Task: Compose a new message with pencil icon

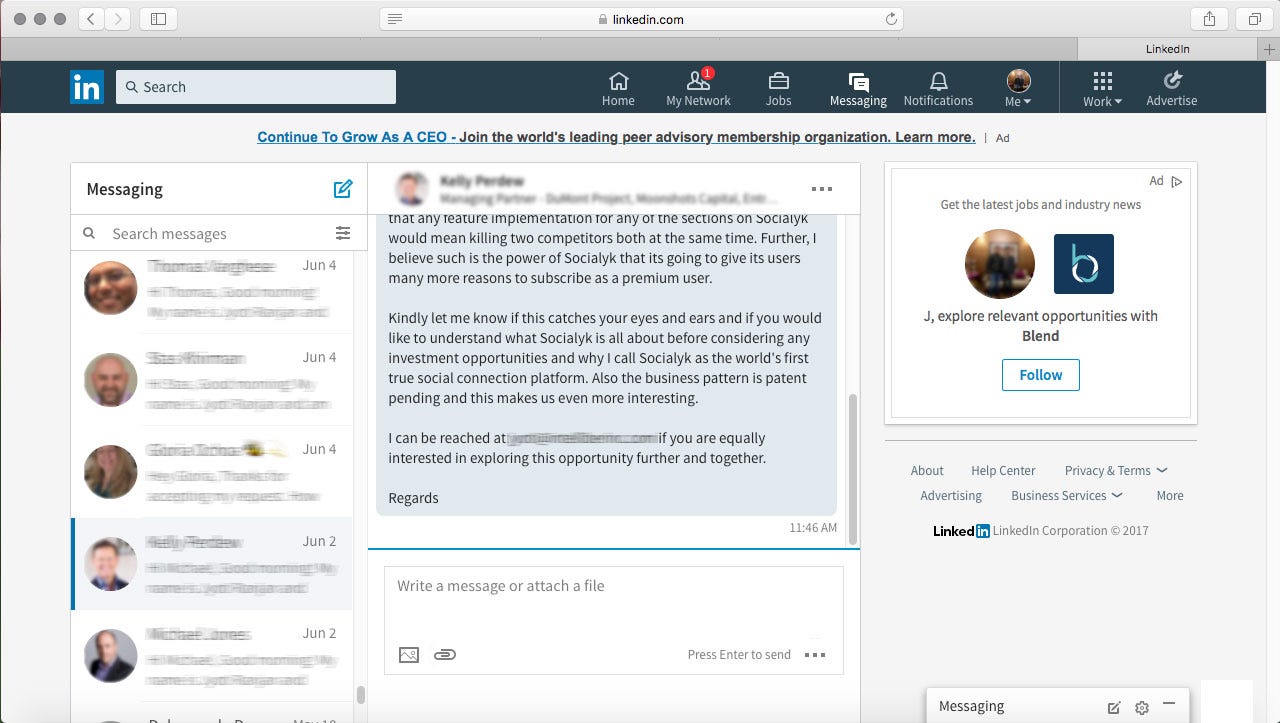Action: [343, 188]
